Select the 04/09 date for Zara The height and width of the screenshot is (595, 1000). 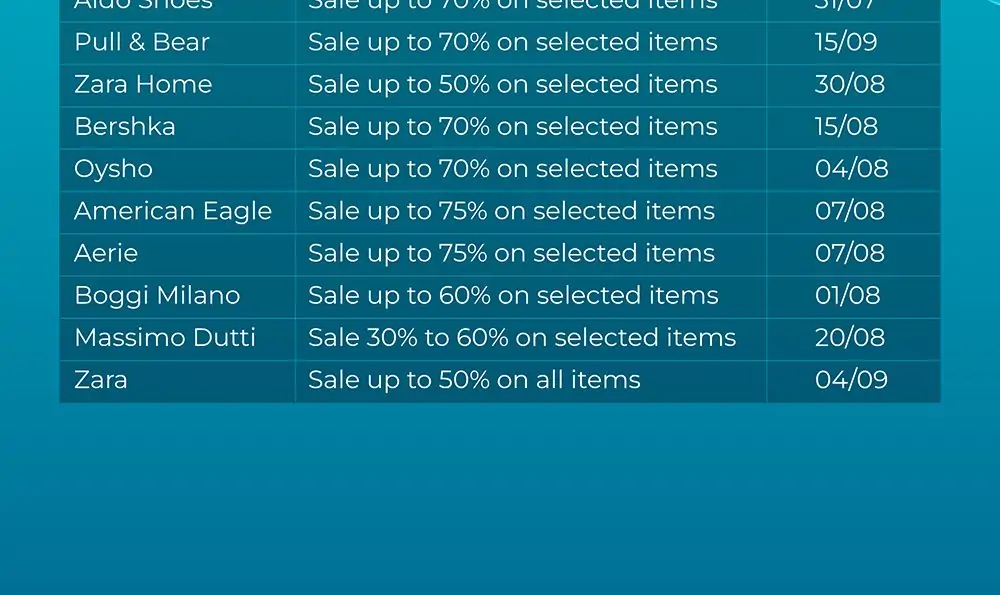pos(851,380)
